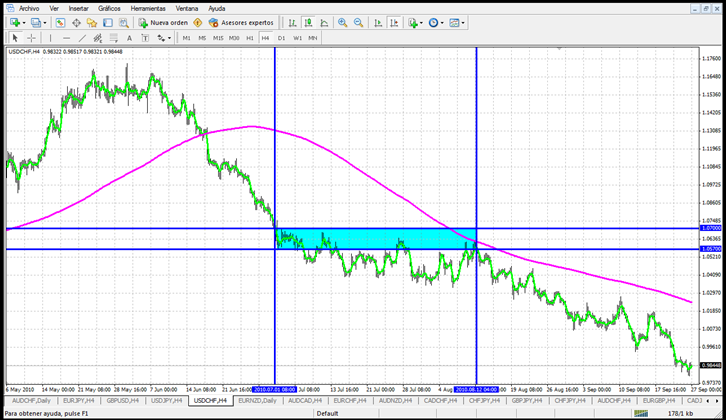Enable the M15 timeframe button
The width and height of the screenshot is (726, 420).
218,38
